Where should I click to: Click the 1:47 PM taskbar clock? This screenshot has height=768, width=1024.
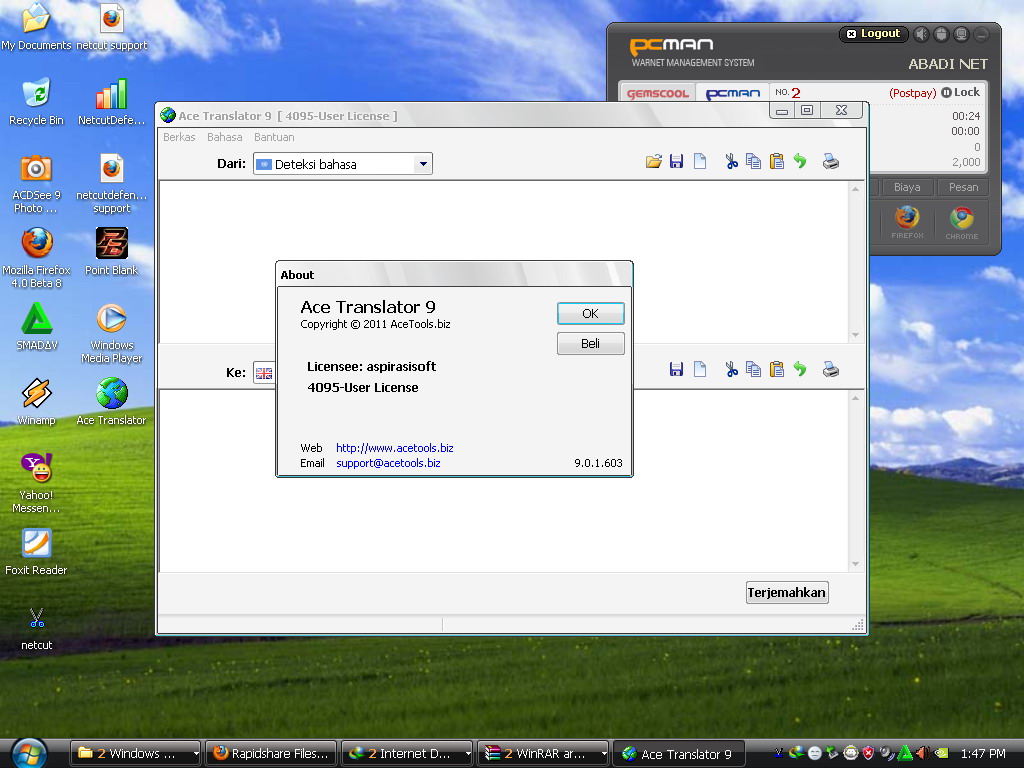tap(983, 754)
